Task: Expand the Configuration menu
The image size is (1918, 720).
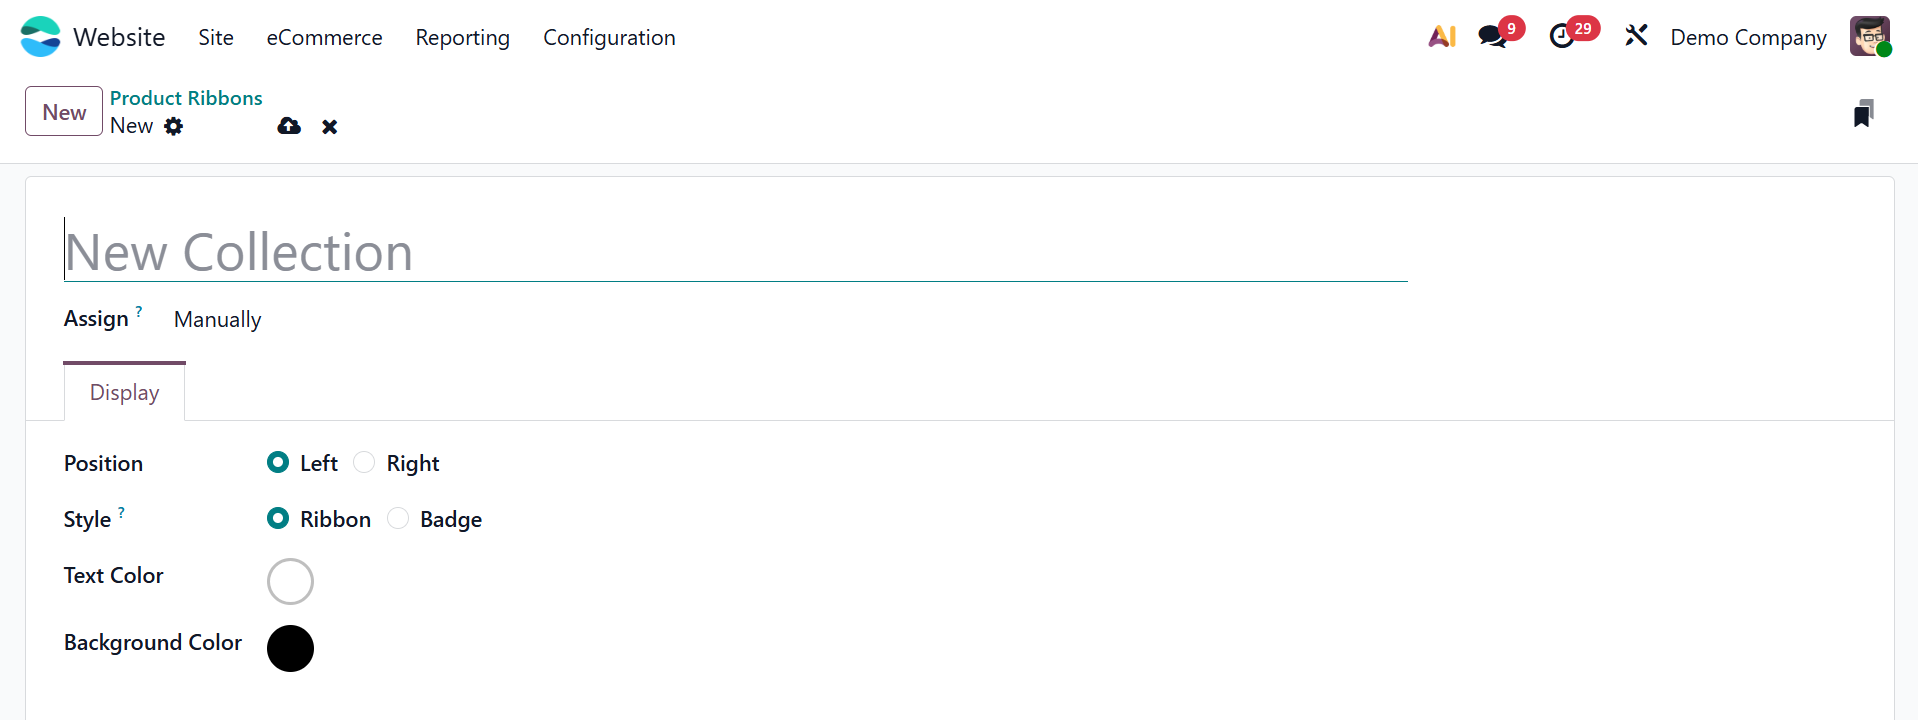Action: coord(609,38)
